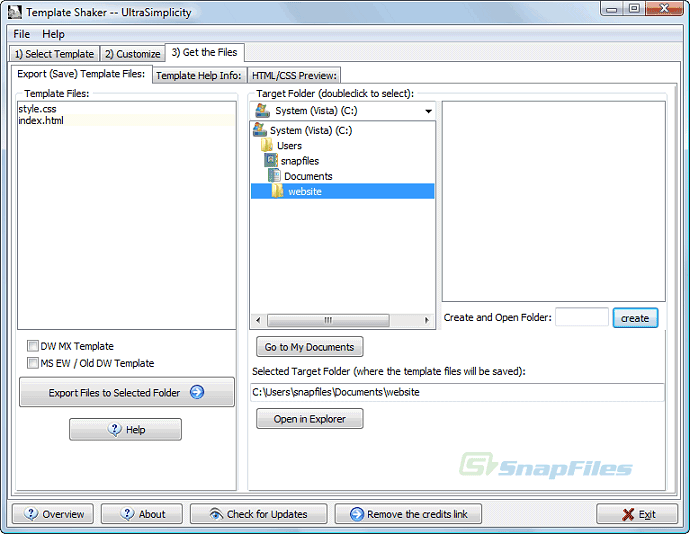Enable the MS EW / Old DW Template checkbox
This screenshot has width=690, height=534.
click(x=33, y=363)
